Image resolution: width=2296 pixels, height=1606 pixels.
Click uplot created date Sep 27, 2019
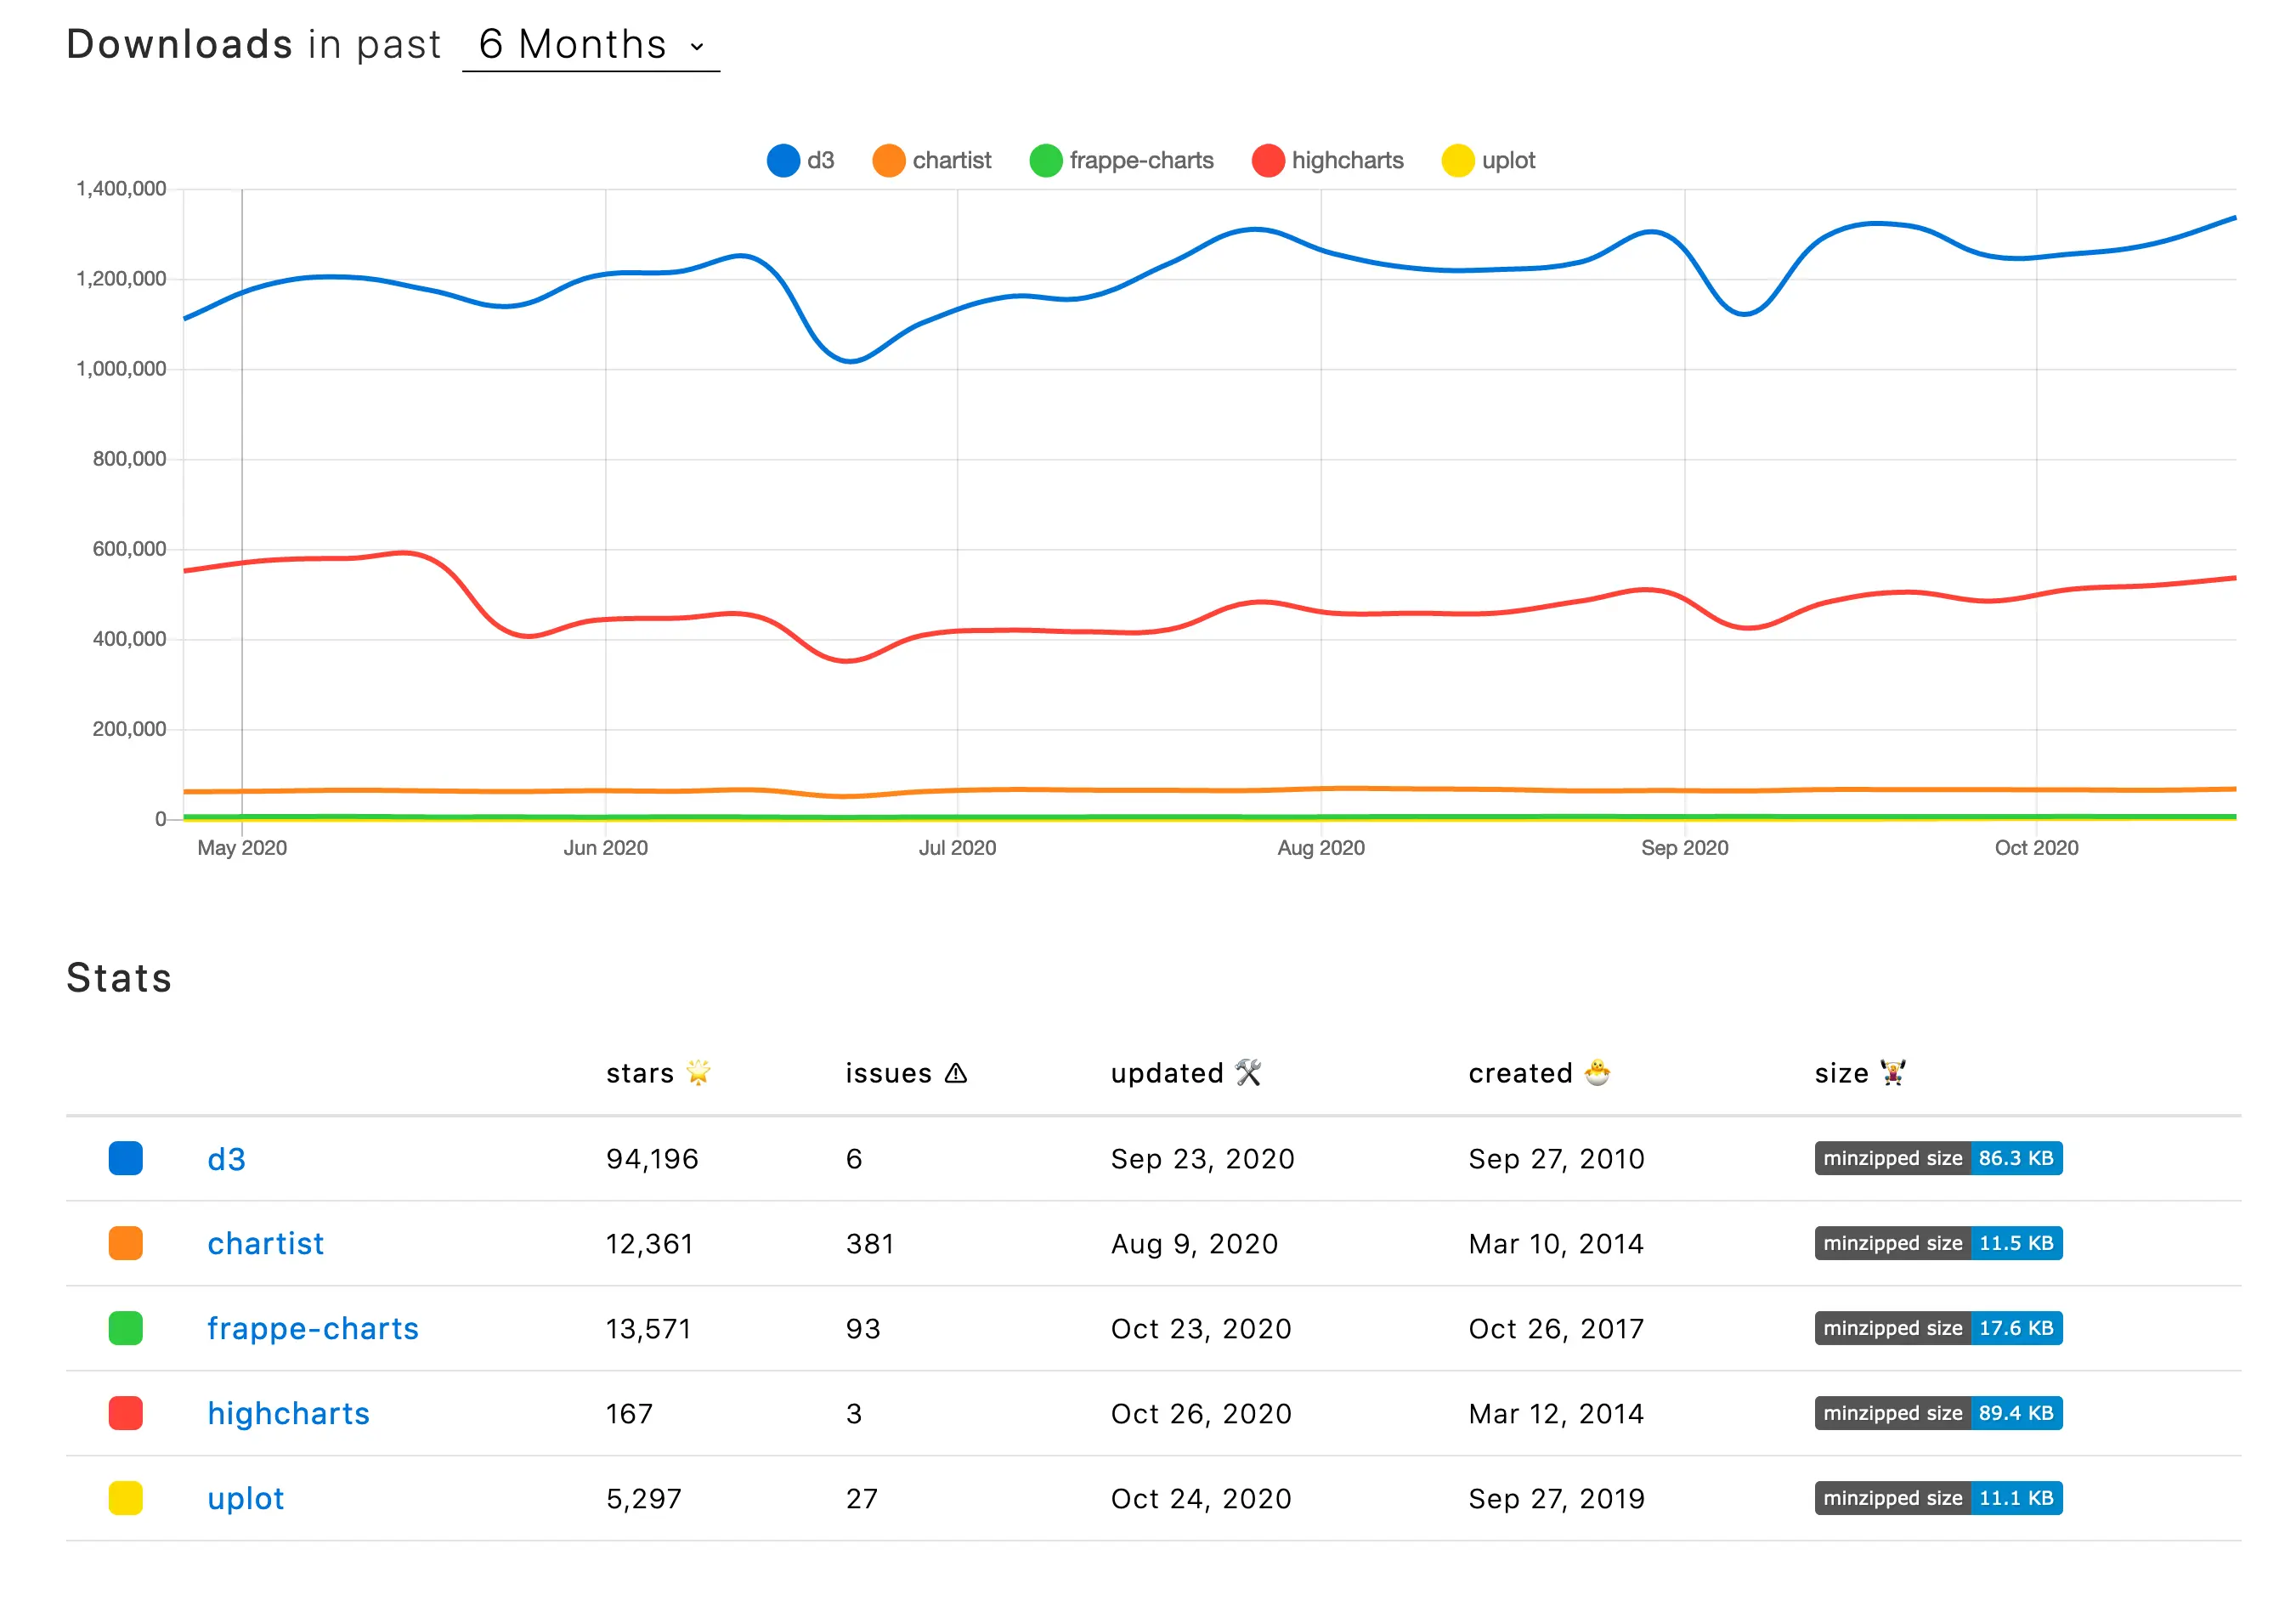click(x=1557, y=1499)
